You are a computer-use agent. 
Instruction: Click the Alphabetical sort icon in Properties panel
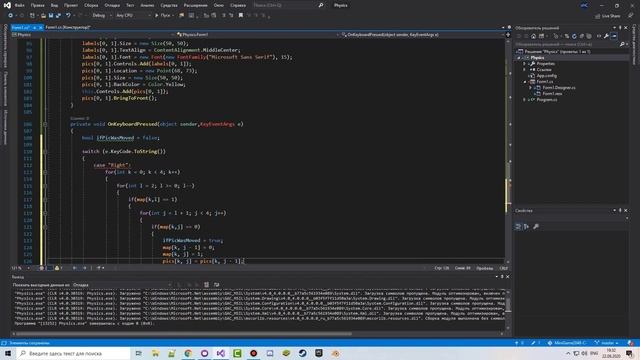click(x=526, y=227)
